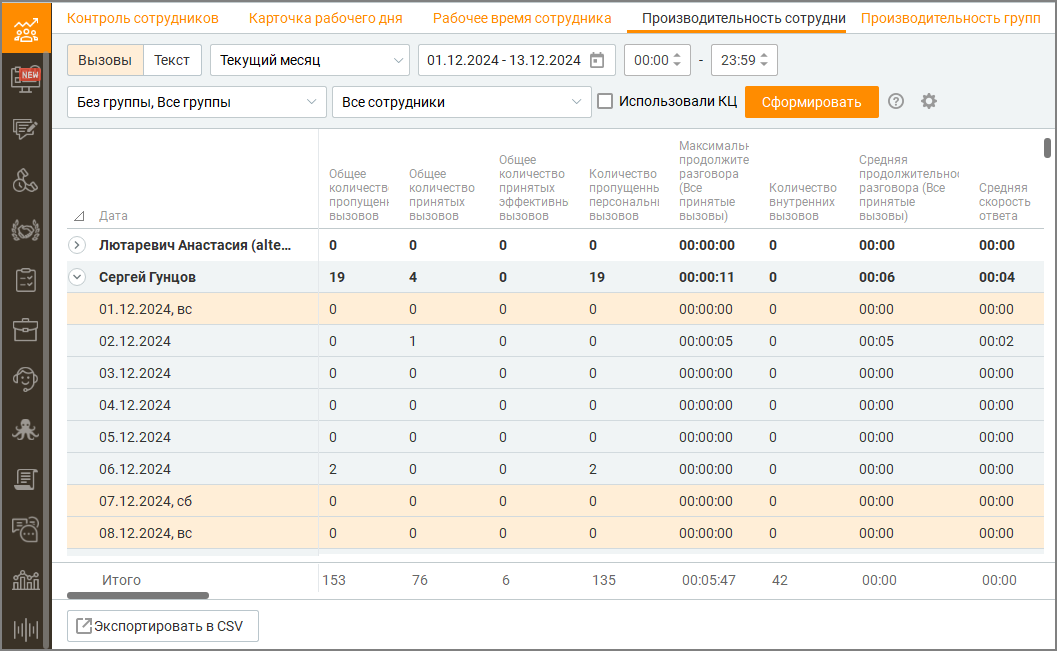Select the 02.12.2024 date row
This screenshot has width=1057, height=651.
coord(555,341)
